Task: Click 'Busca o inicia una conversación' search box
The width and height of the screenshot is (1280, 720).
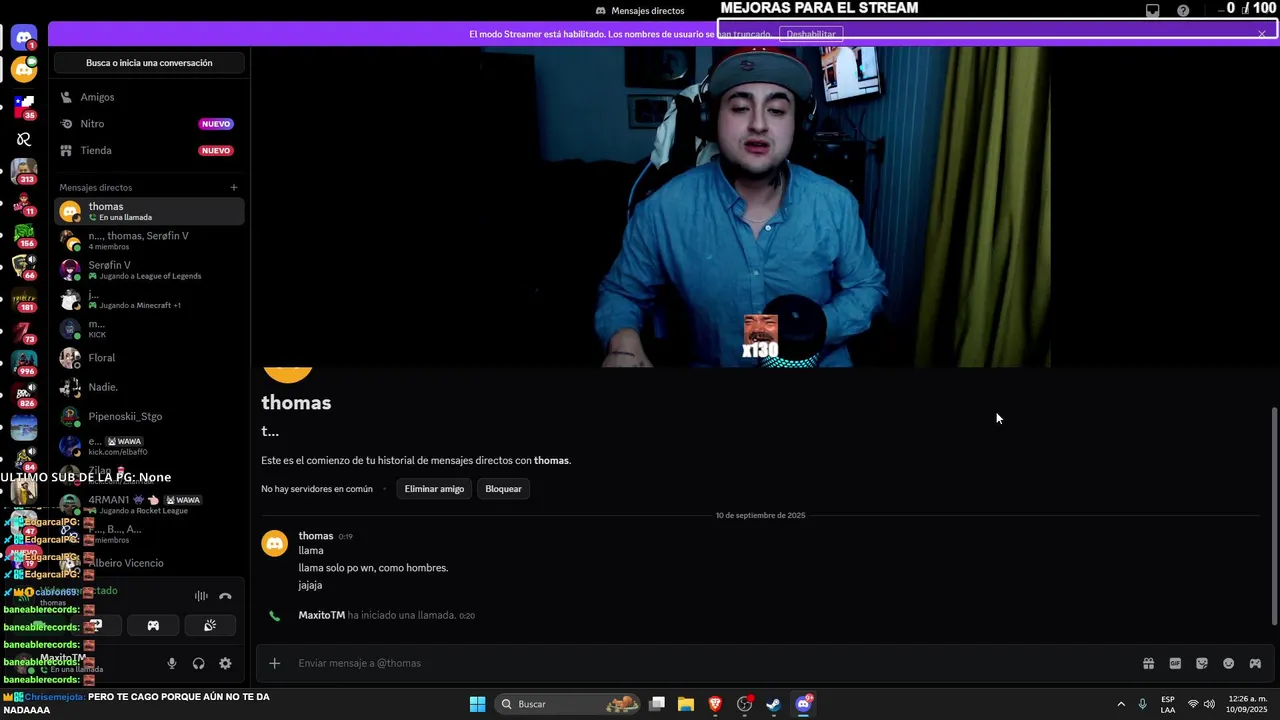Action: click(x=149, y=63)
